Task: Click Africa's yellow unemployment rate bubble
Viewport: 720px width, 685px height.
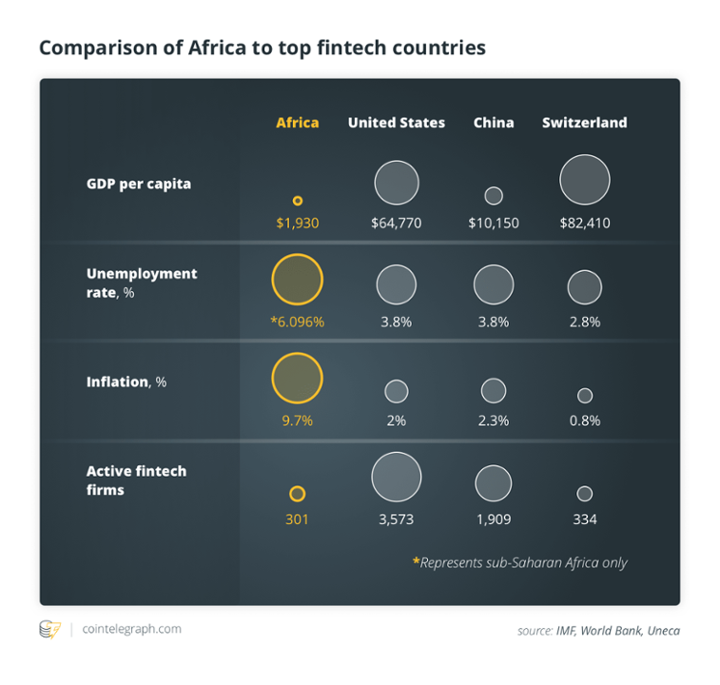Action: 297,280
